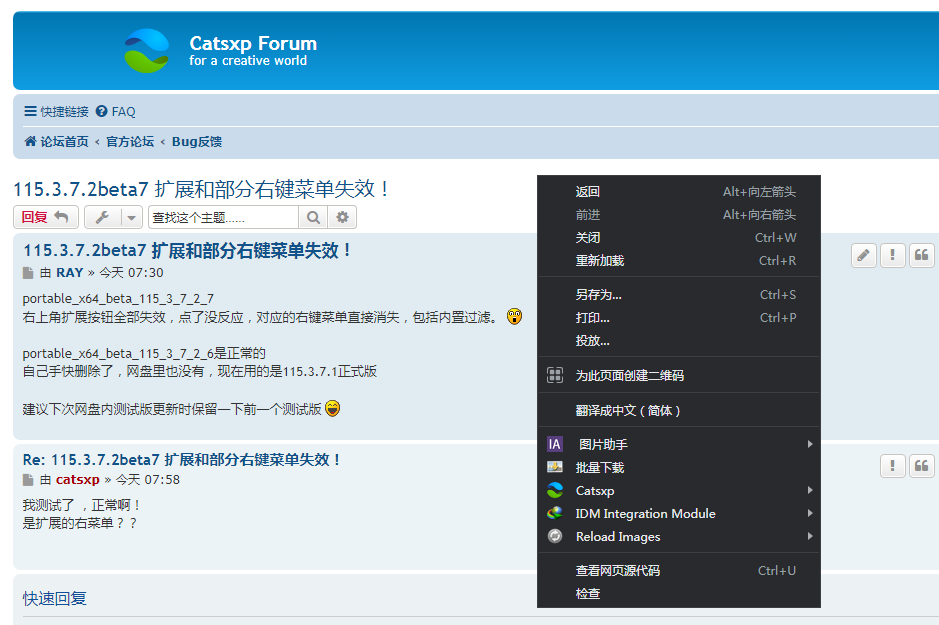Click the text portable_x64_beta_115_3_7_2_7
This screenshot has height=625, width=939.
[x=118, y=298]
